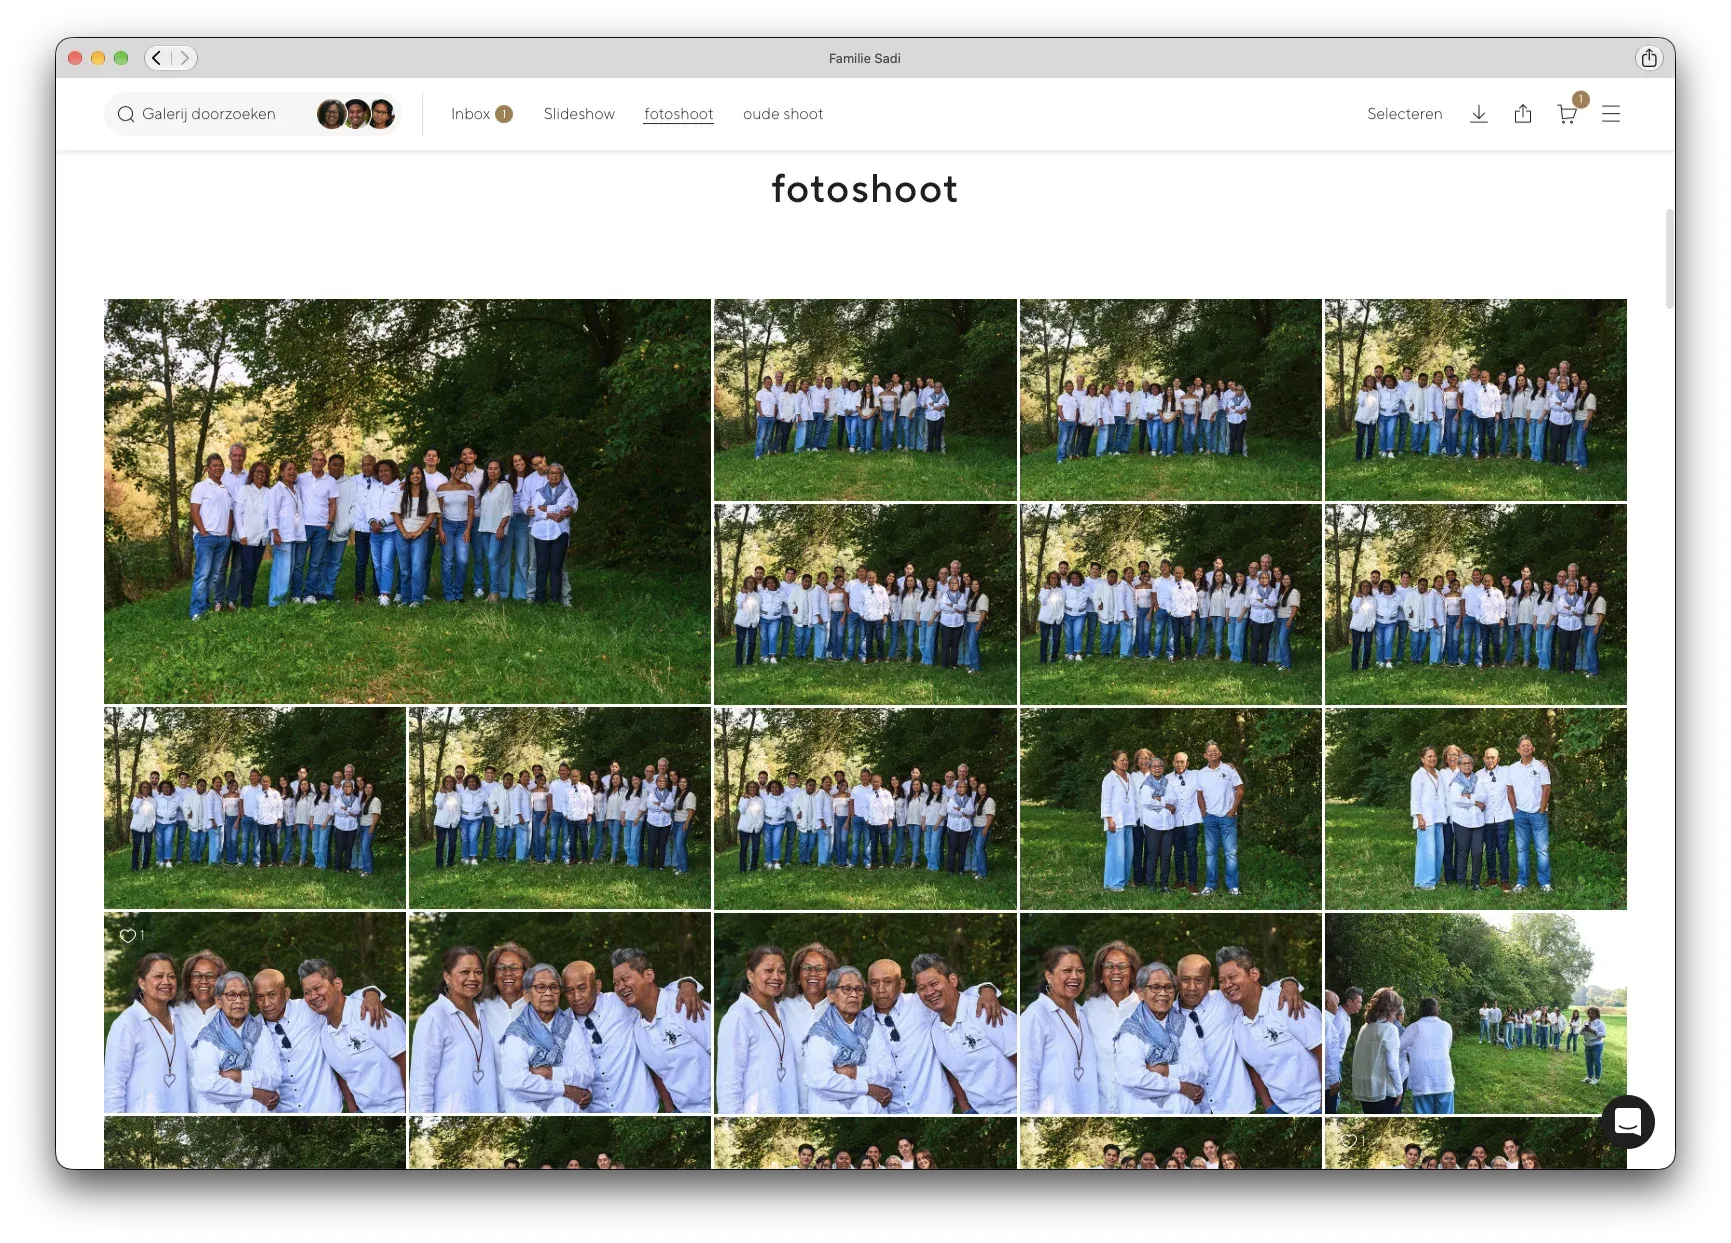Click the magnifying glass search icon
The width and height of the screenshot is (1731, 1243).
(126, 114)
